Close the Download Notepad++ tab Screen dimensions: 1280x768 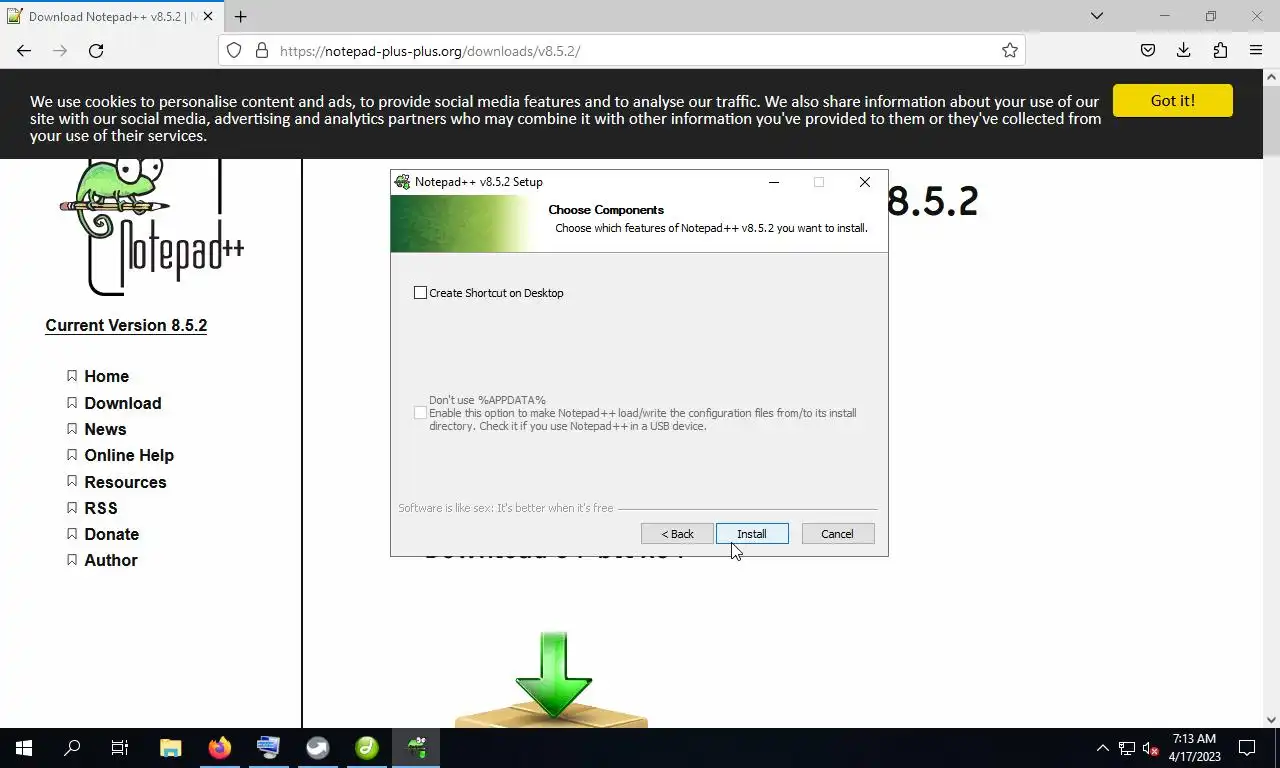(x=208, y=17)
